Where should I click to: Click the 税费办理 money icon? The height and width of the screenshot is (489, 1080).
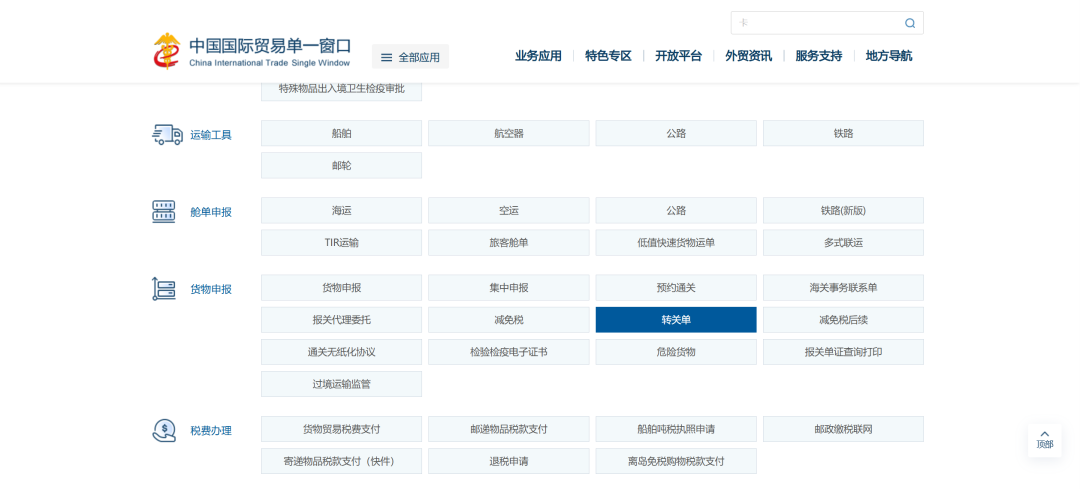coord(164,430)
